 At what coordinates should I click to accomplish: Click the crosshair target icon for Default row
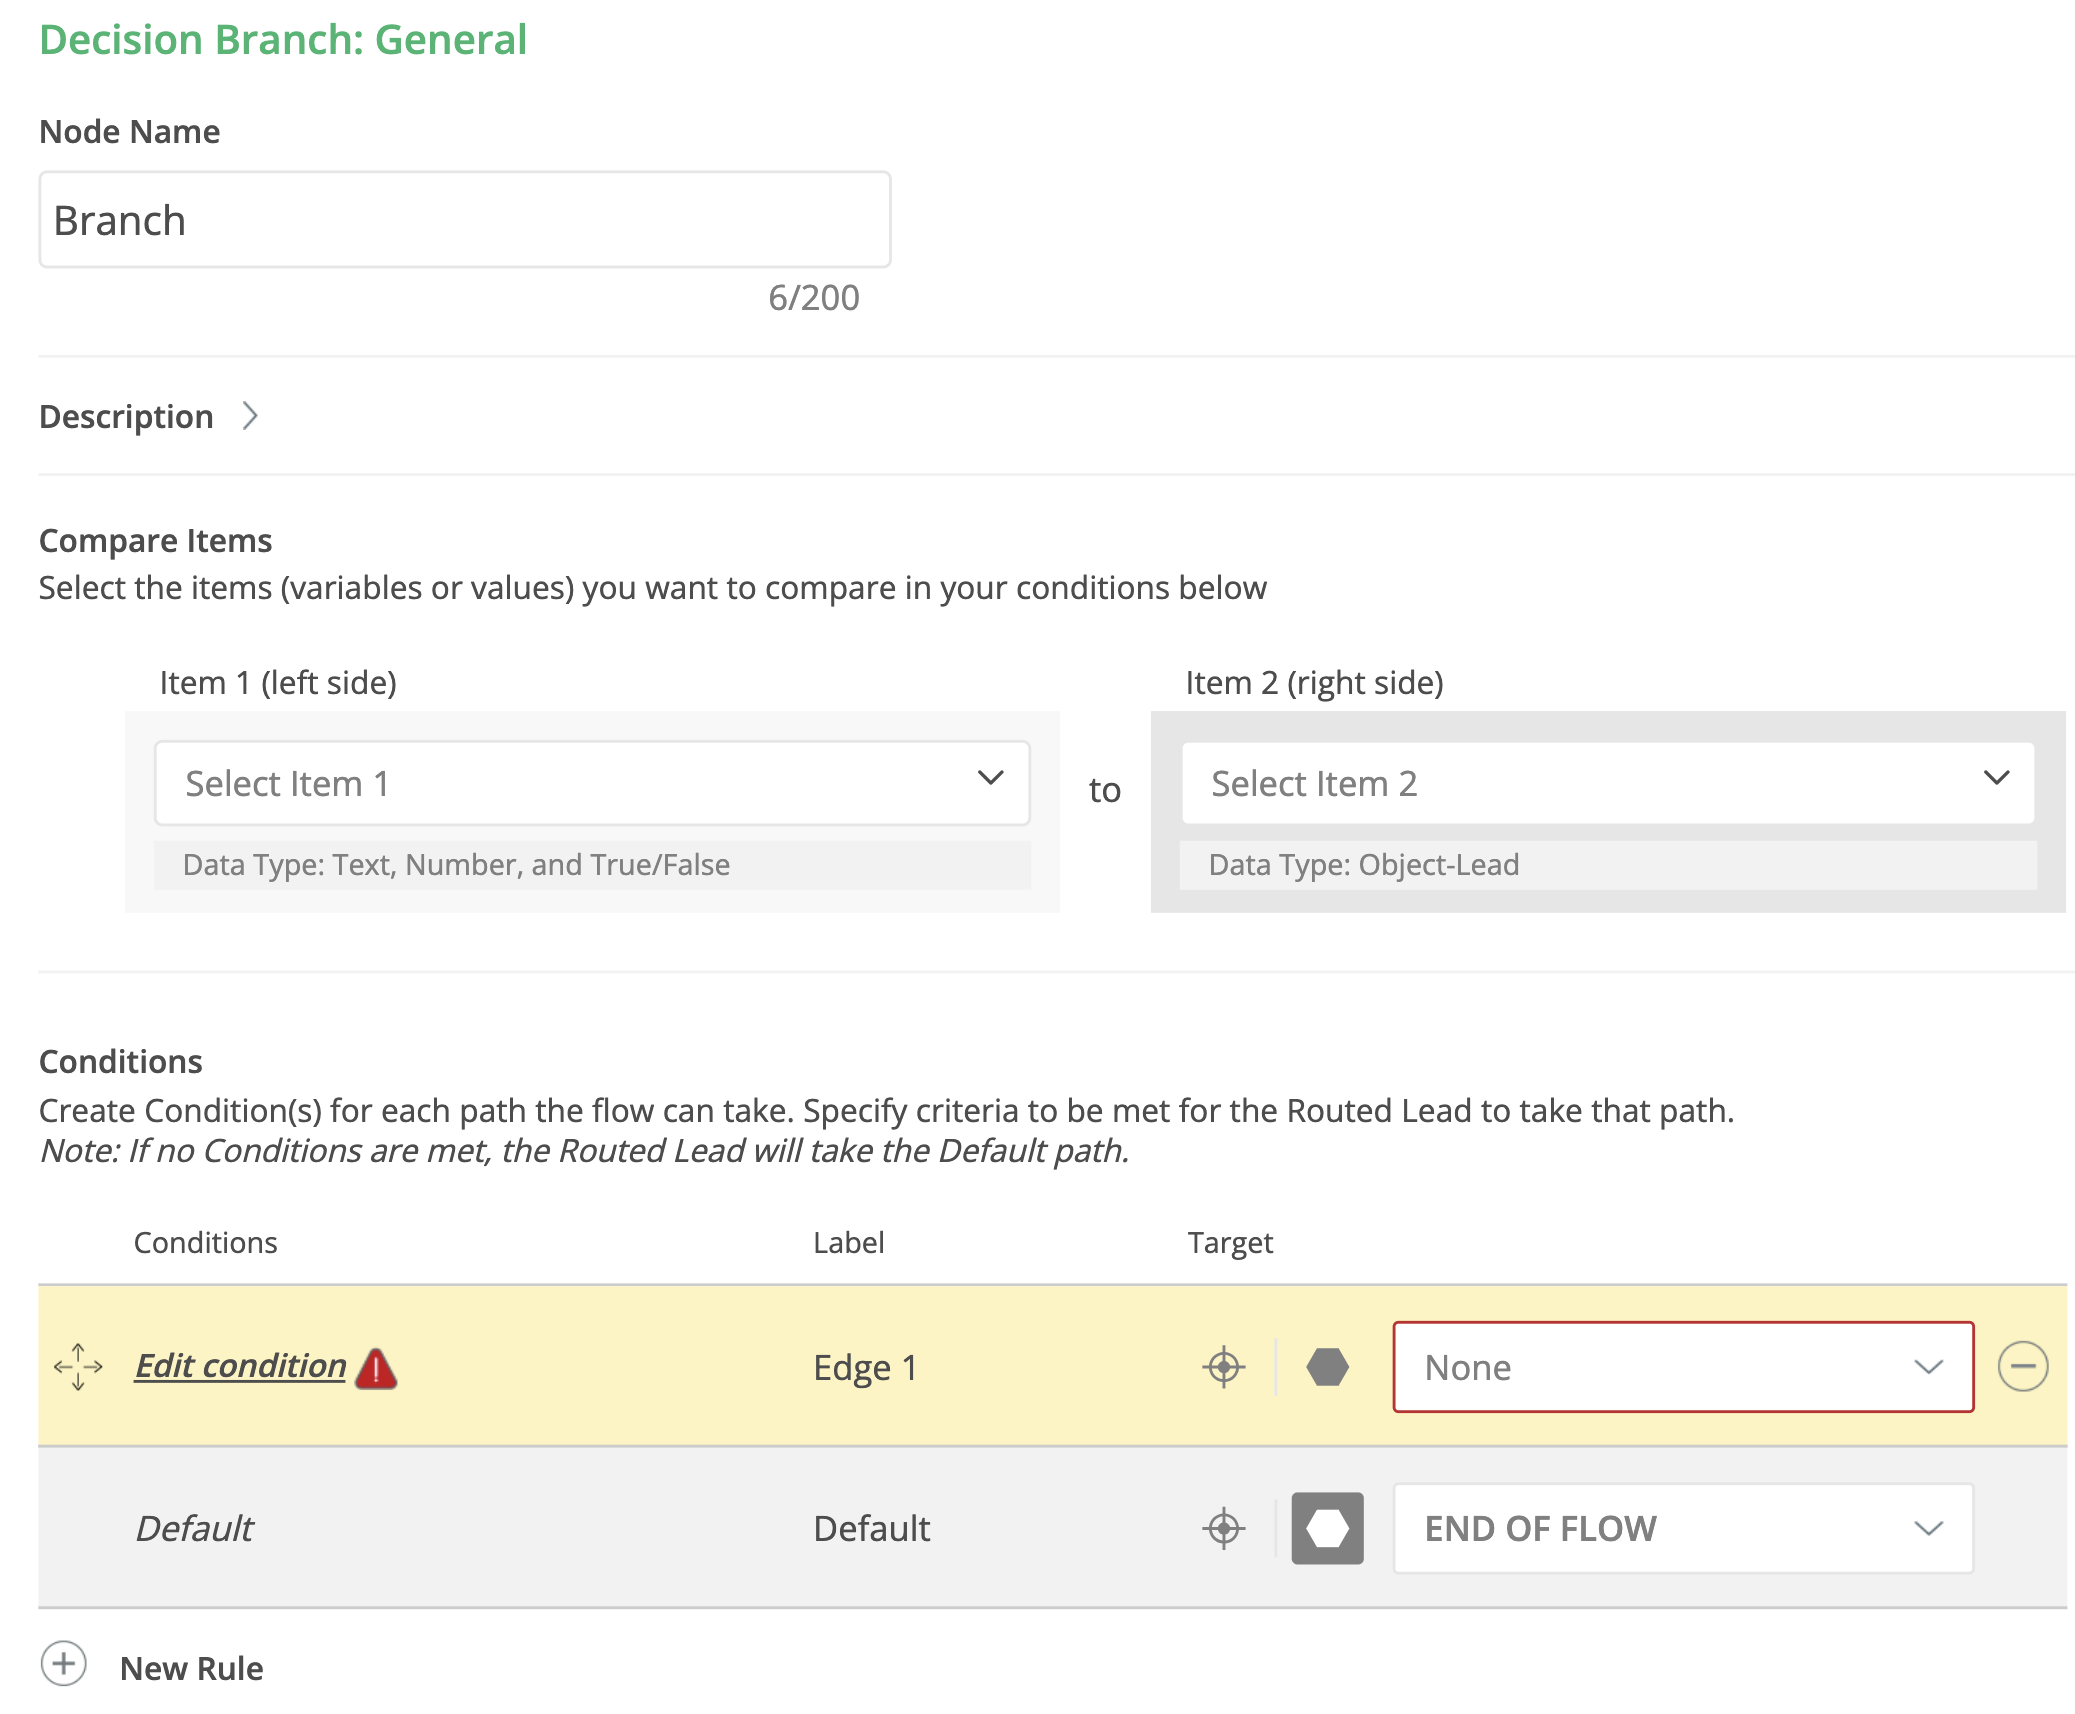tap(1223, 1528)
